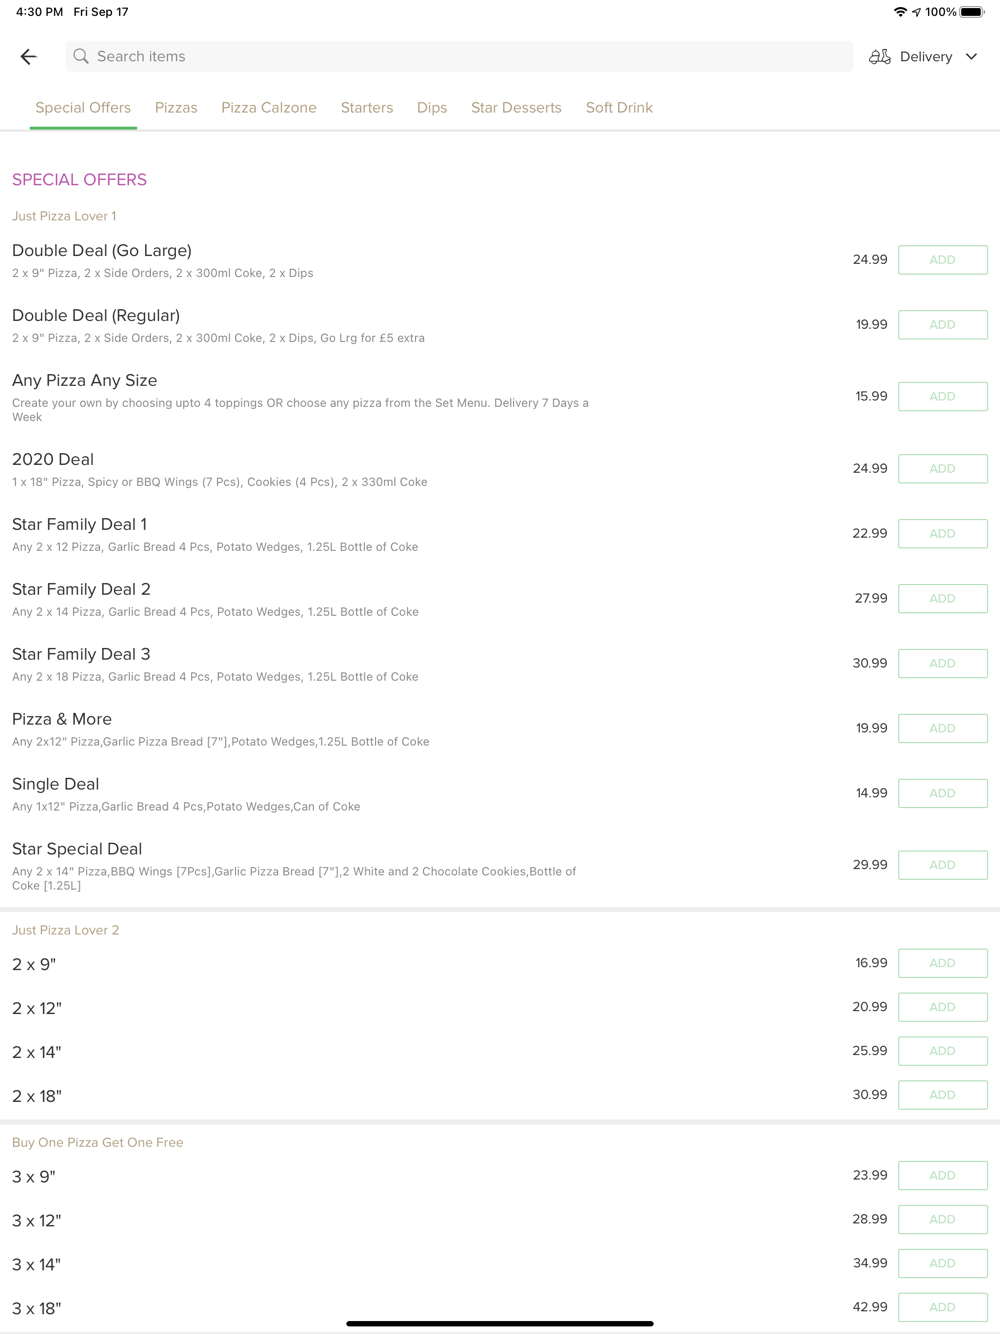Add the 3 x 14" offer
Viewport: 1000px width, 1334px height.
pos(943,1264)
